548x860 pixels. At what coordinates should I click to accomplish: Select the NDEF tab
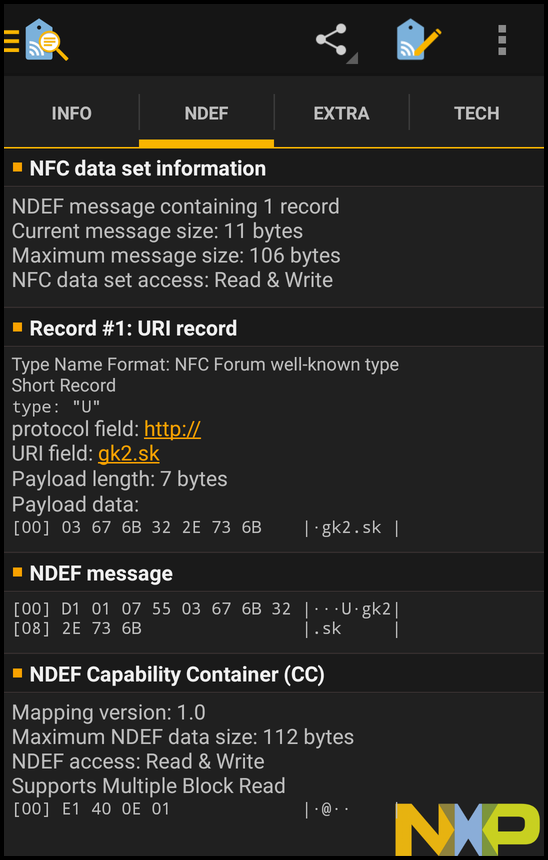click(x=206, y=114)
